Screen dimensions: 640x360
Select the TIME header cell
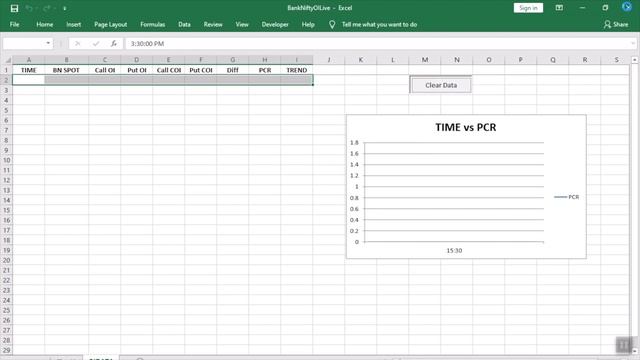29,70
